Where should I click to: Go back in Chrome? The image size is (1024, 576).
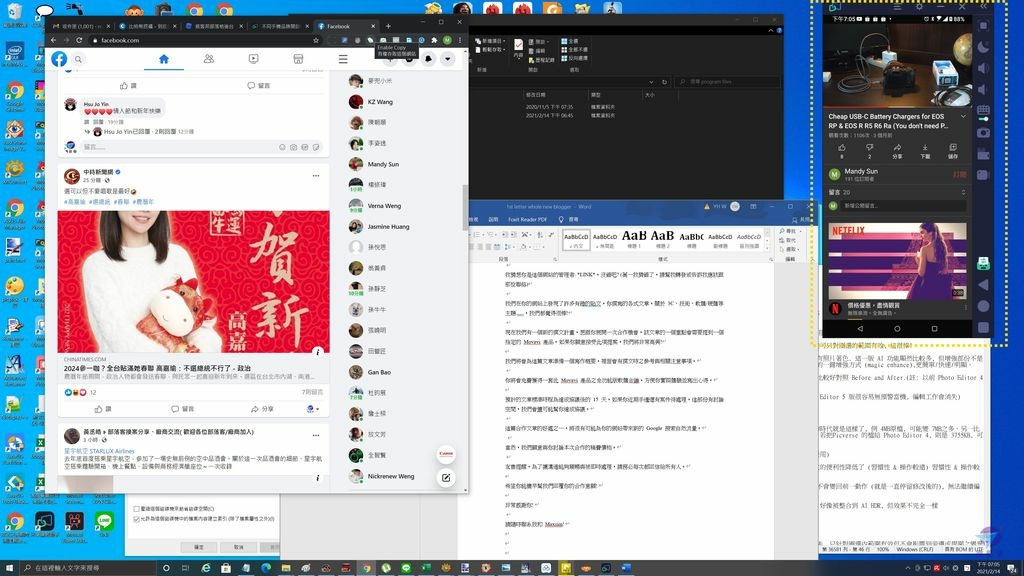tap(54, 40)
